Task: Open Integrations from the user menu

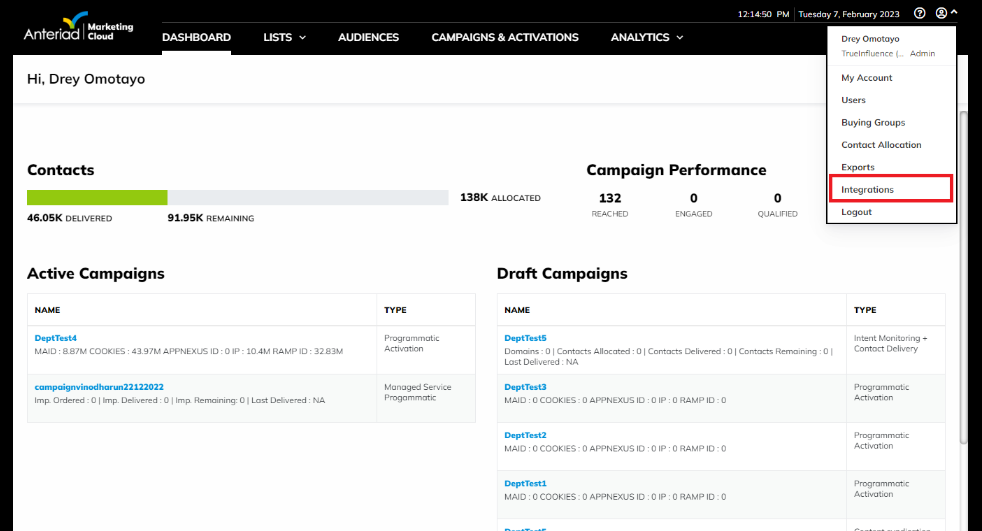Action: click(x=867, y=190)
